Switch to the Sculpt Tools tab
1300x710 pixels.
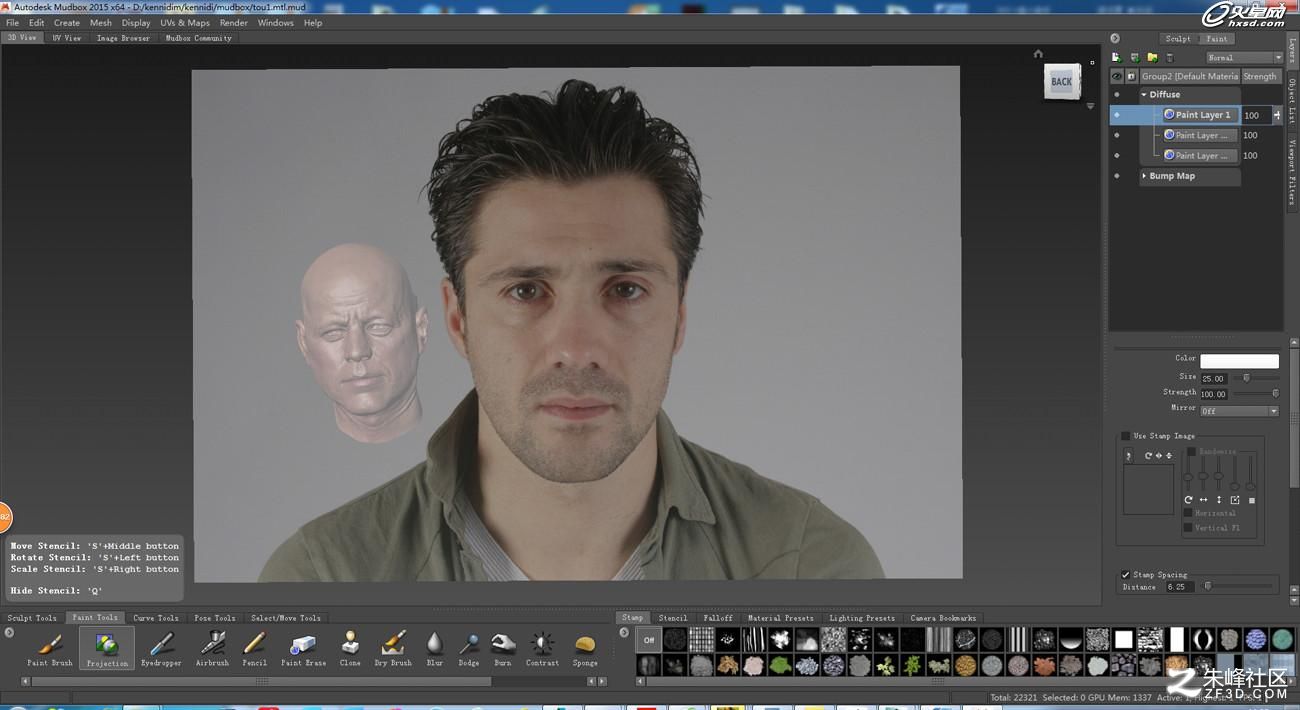click(32, 618)
